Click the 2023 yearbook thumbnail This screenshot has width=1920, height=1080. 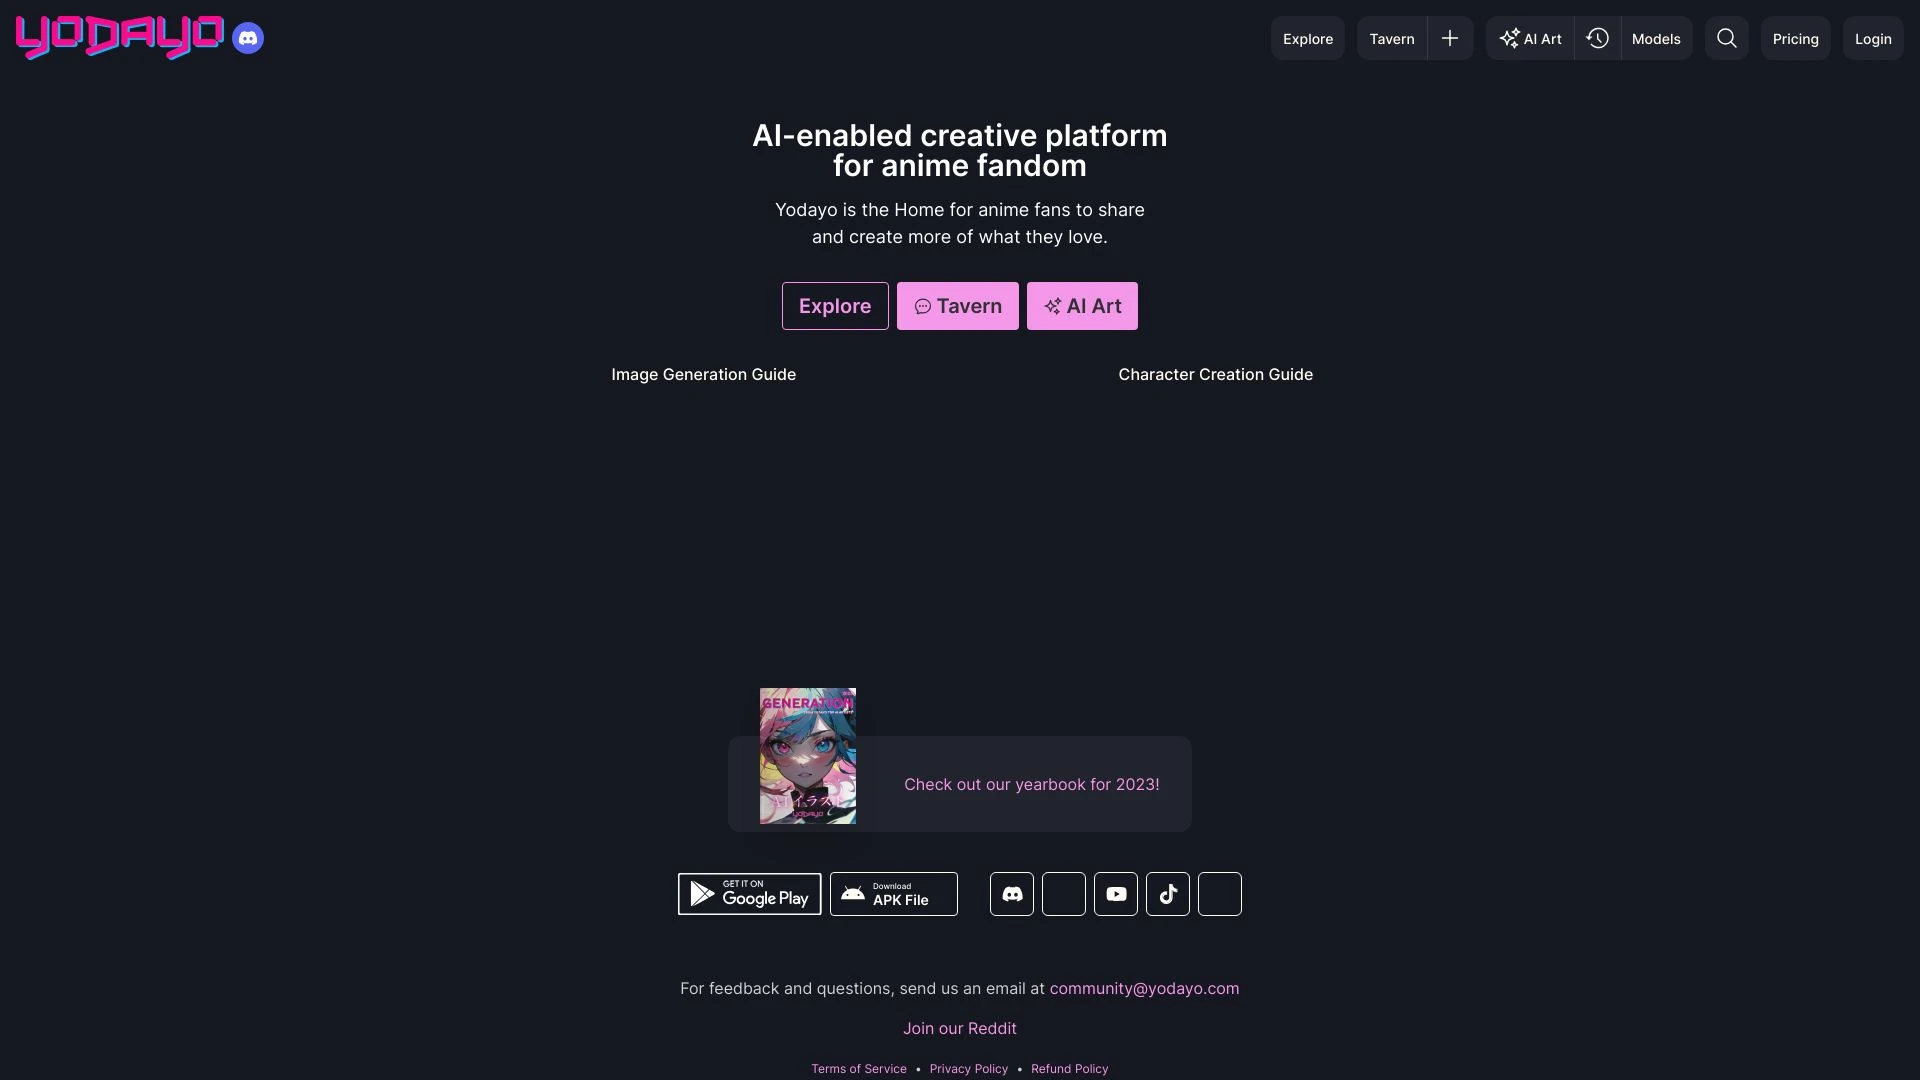(x=807, y=754)
